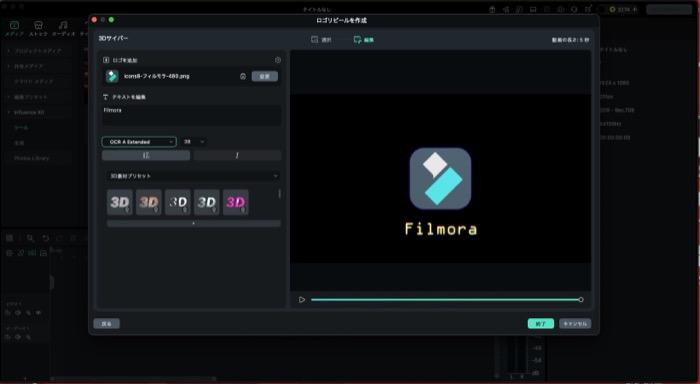Click the キャンセル button

[575, 324]
